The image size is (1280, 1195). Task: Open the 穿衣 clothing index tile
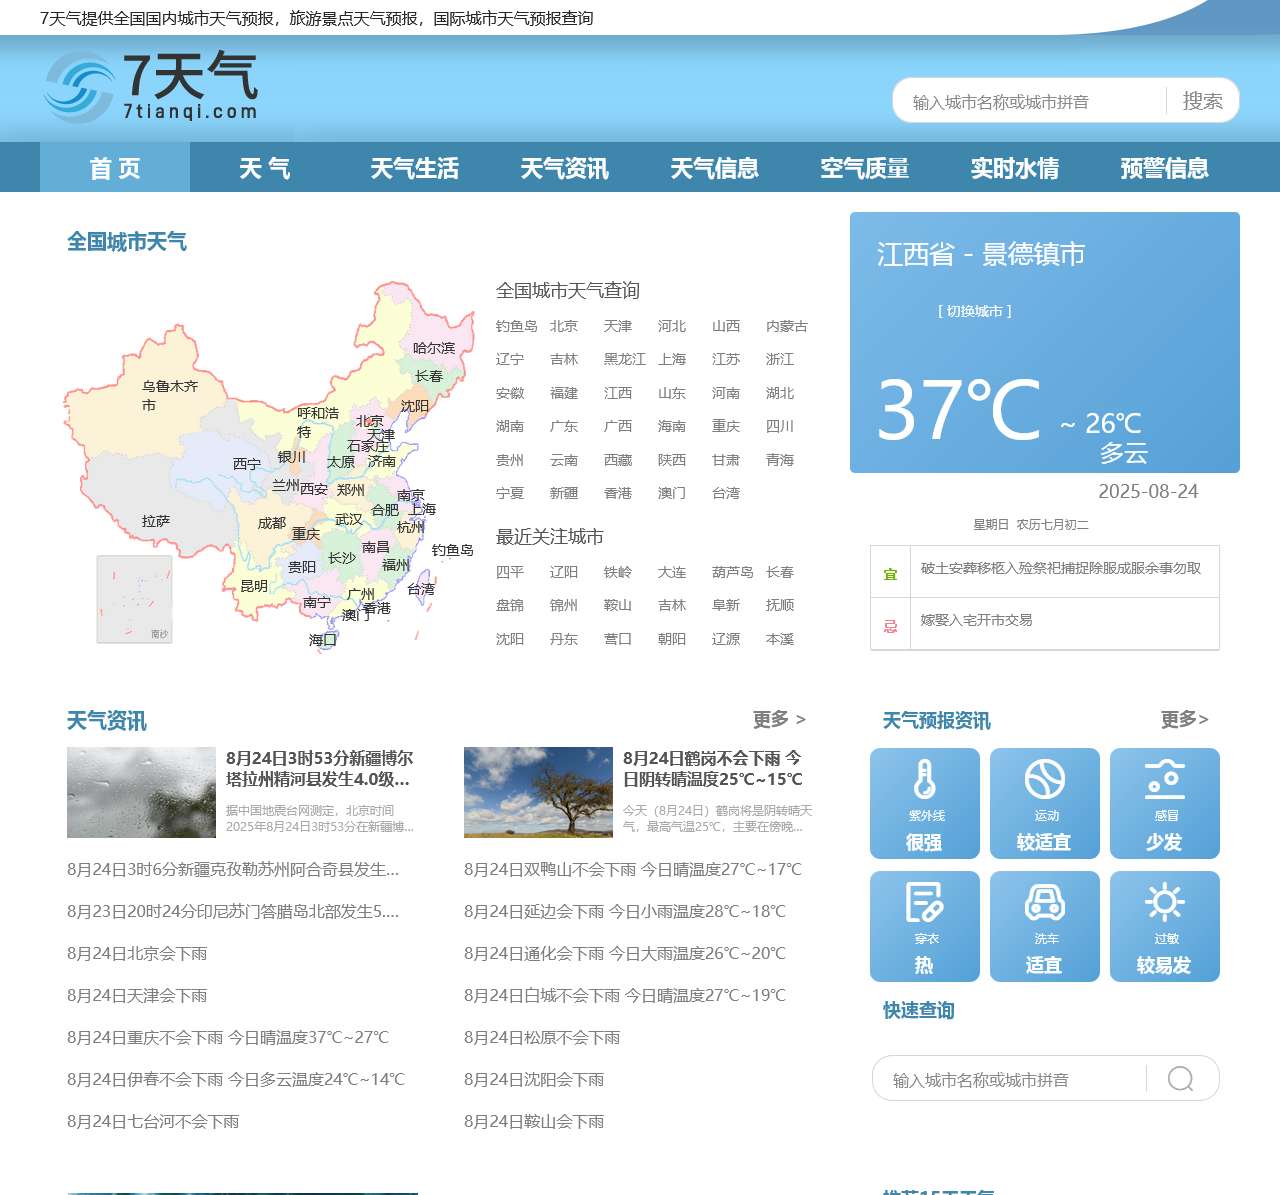pos(925,926)
